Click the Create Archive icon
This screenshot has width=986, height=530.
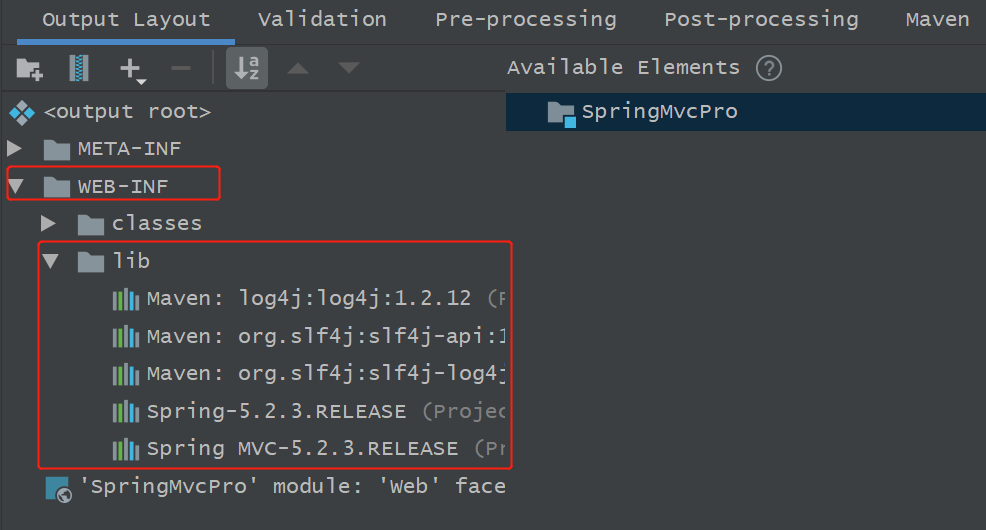click(79, 68)
